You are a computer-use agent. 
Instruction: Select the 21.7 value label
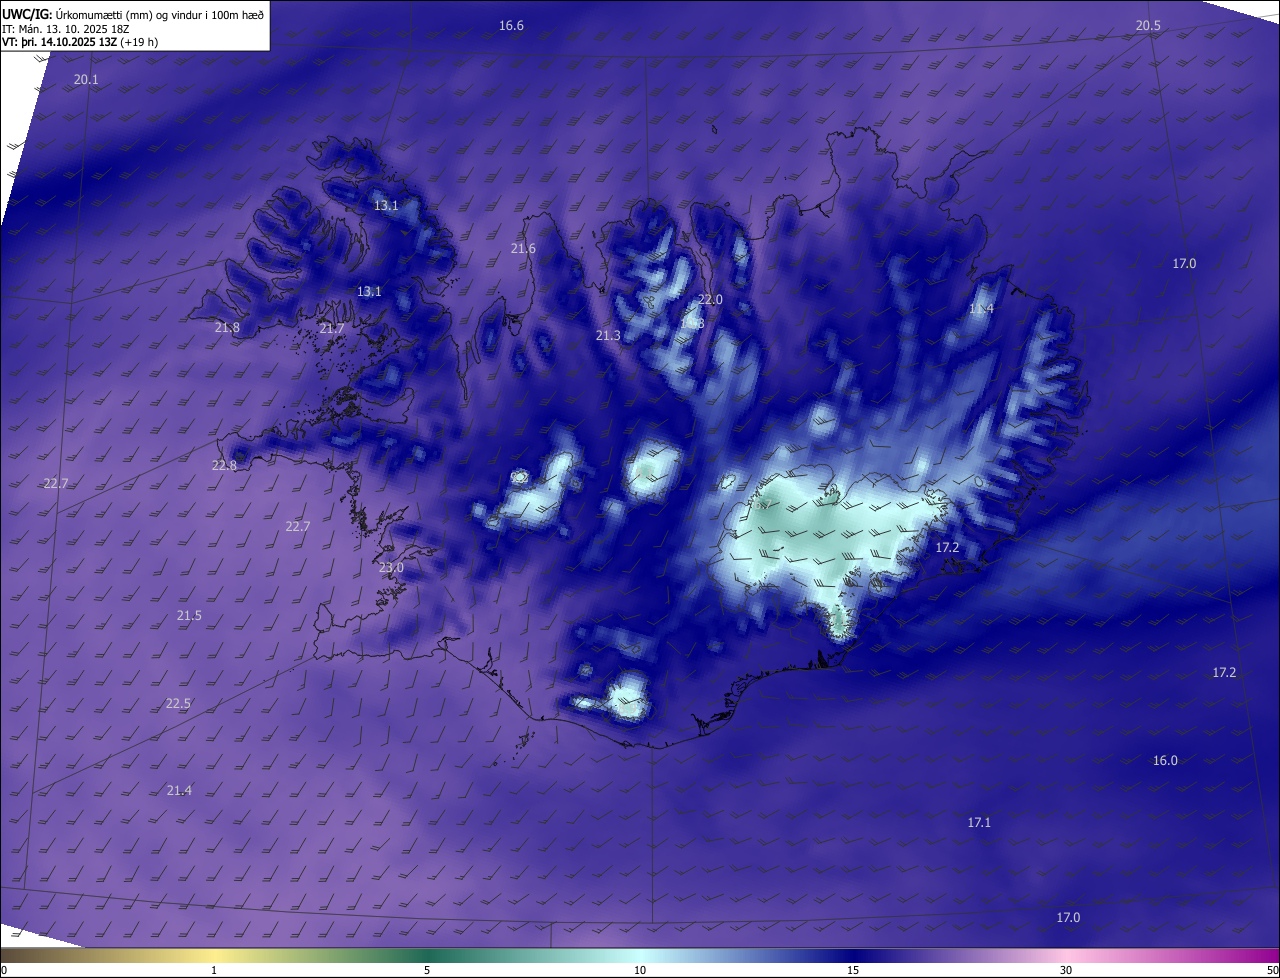click(332, 328)
